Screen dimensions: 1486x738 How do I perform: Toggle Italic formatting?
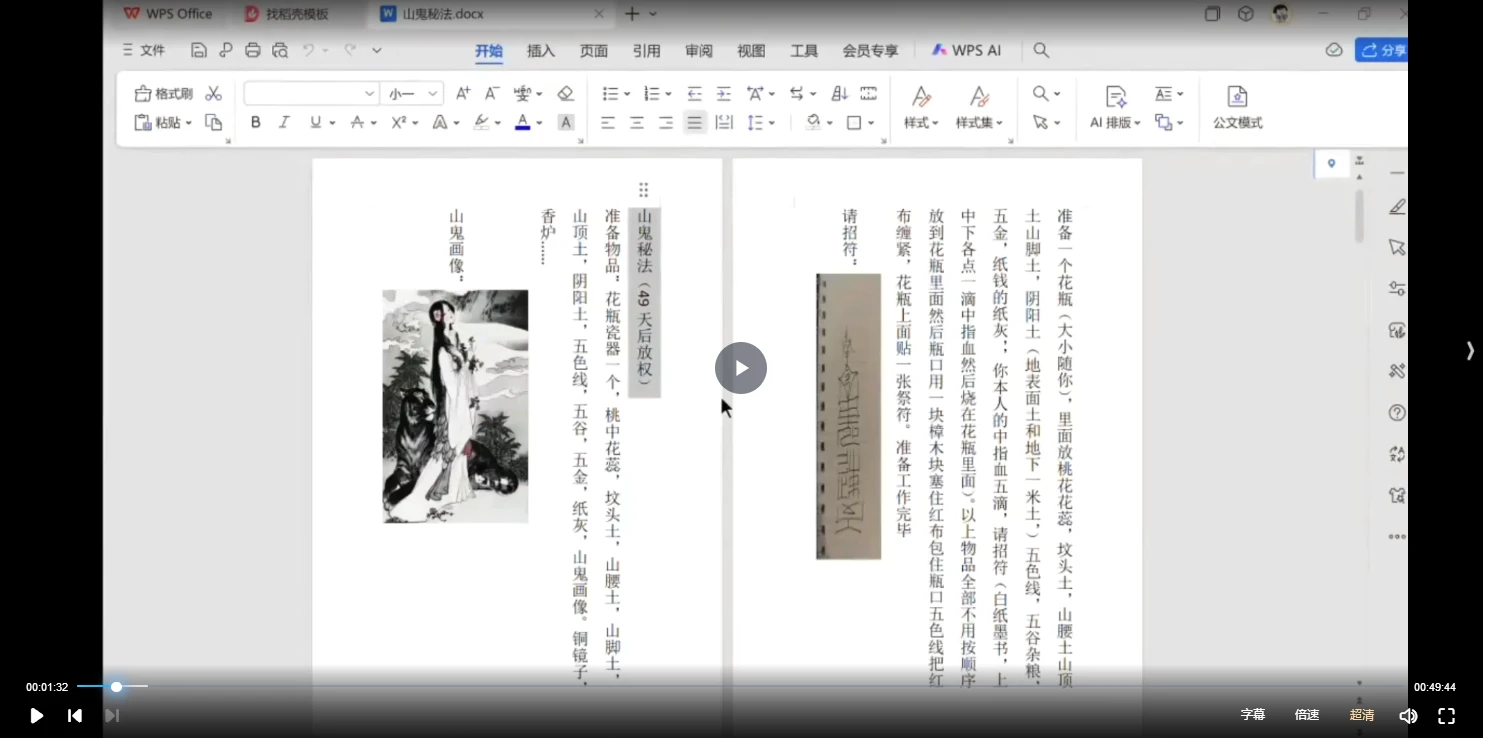(x=284, y=122)
